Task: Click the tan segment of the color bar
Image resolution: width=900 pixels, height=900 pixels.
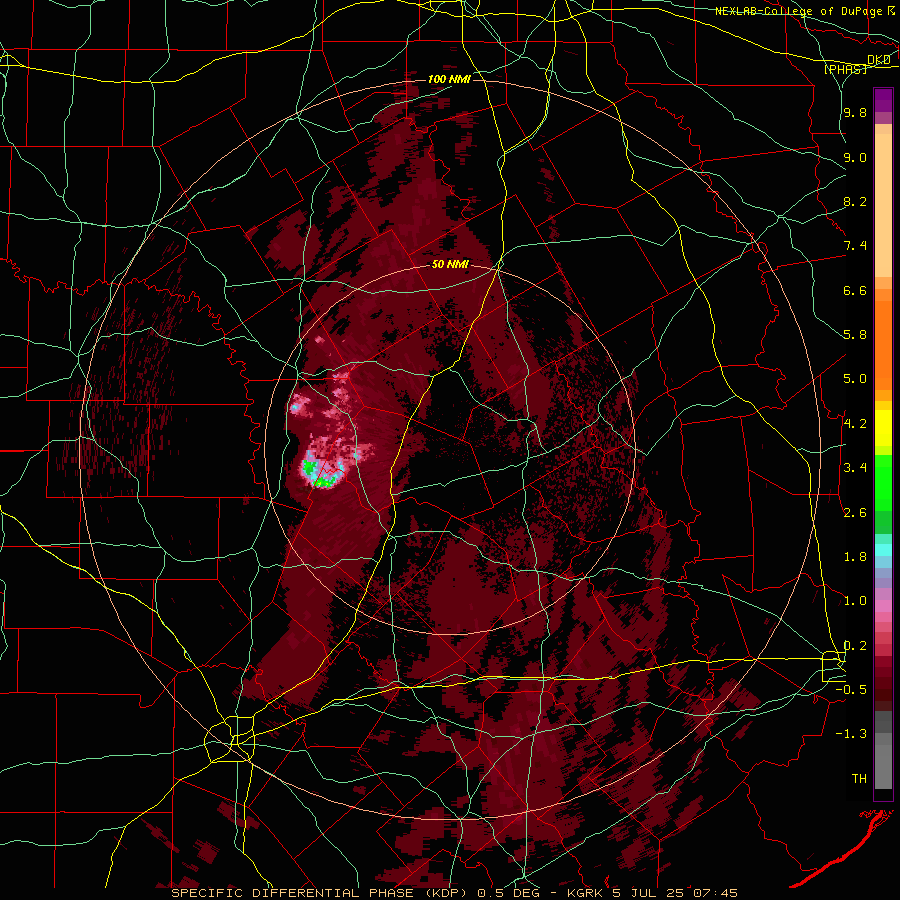Action: [883, 205]
